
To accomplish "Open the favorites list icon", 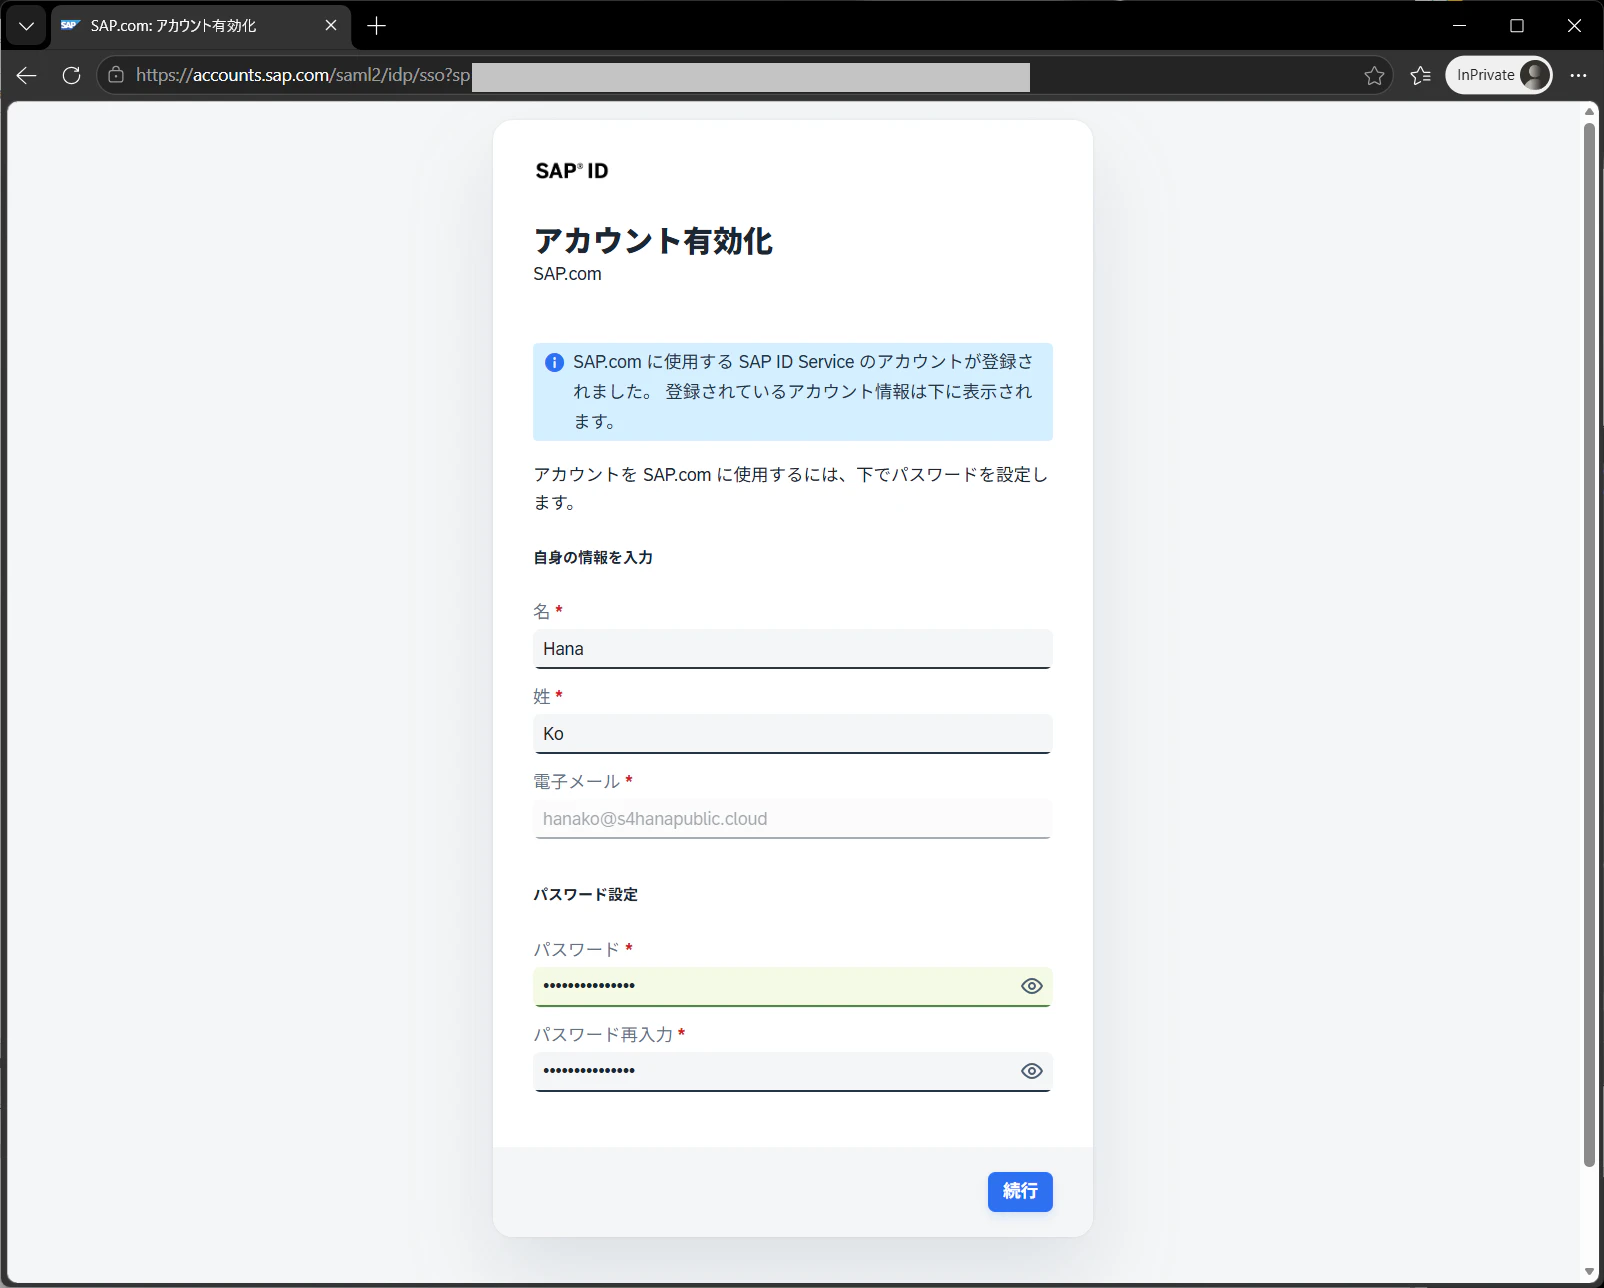I will click(x=1421, y=75).
